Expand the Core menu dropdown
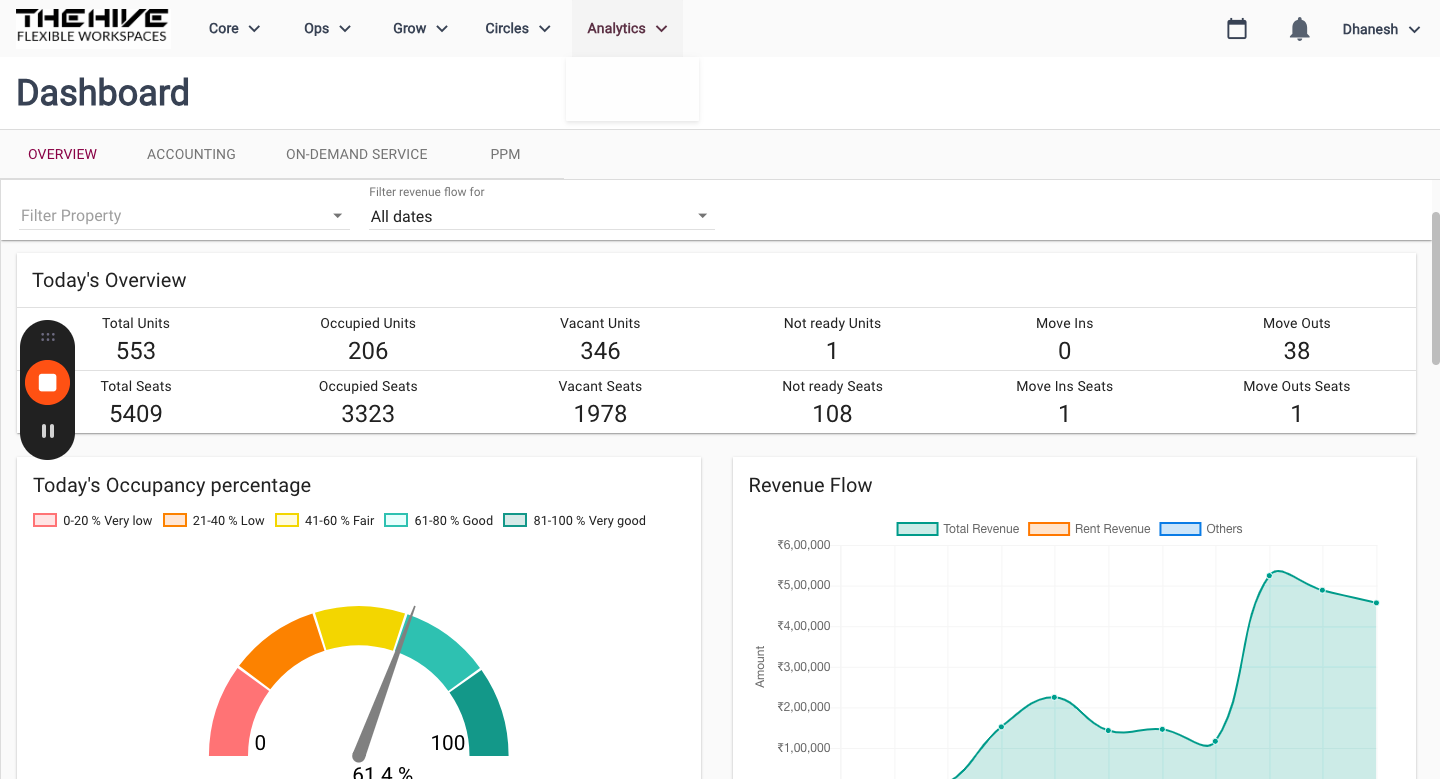Image resolution: width=1440 pixels, height=779 pixels. tap(235, 29)
